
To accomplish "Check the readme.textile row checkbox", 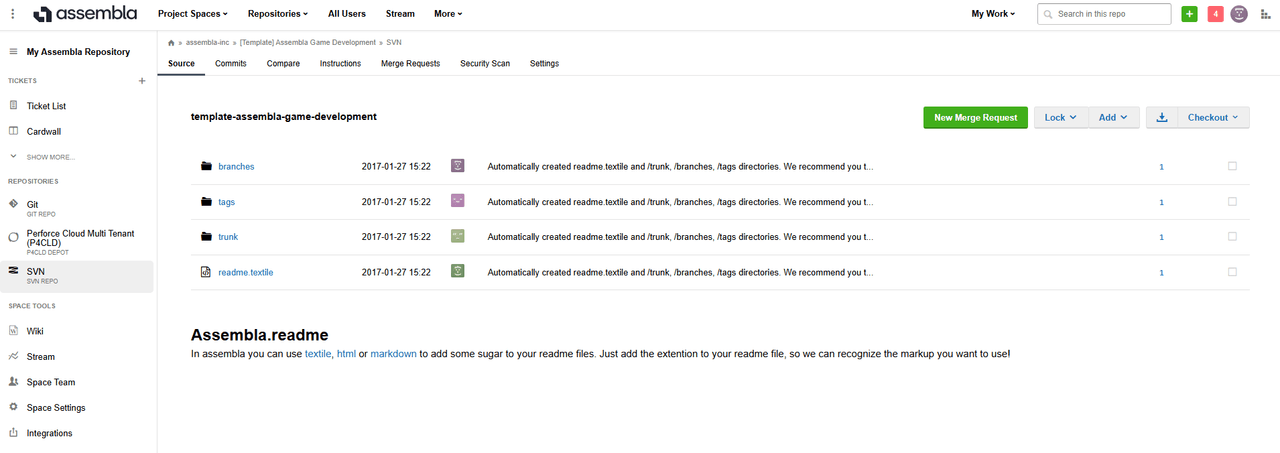I will pyautogui.click(x=1232, y=272).
